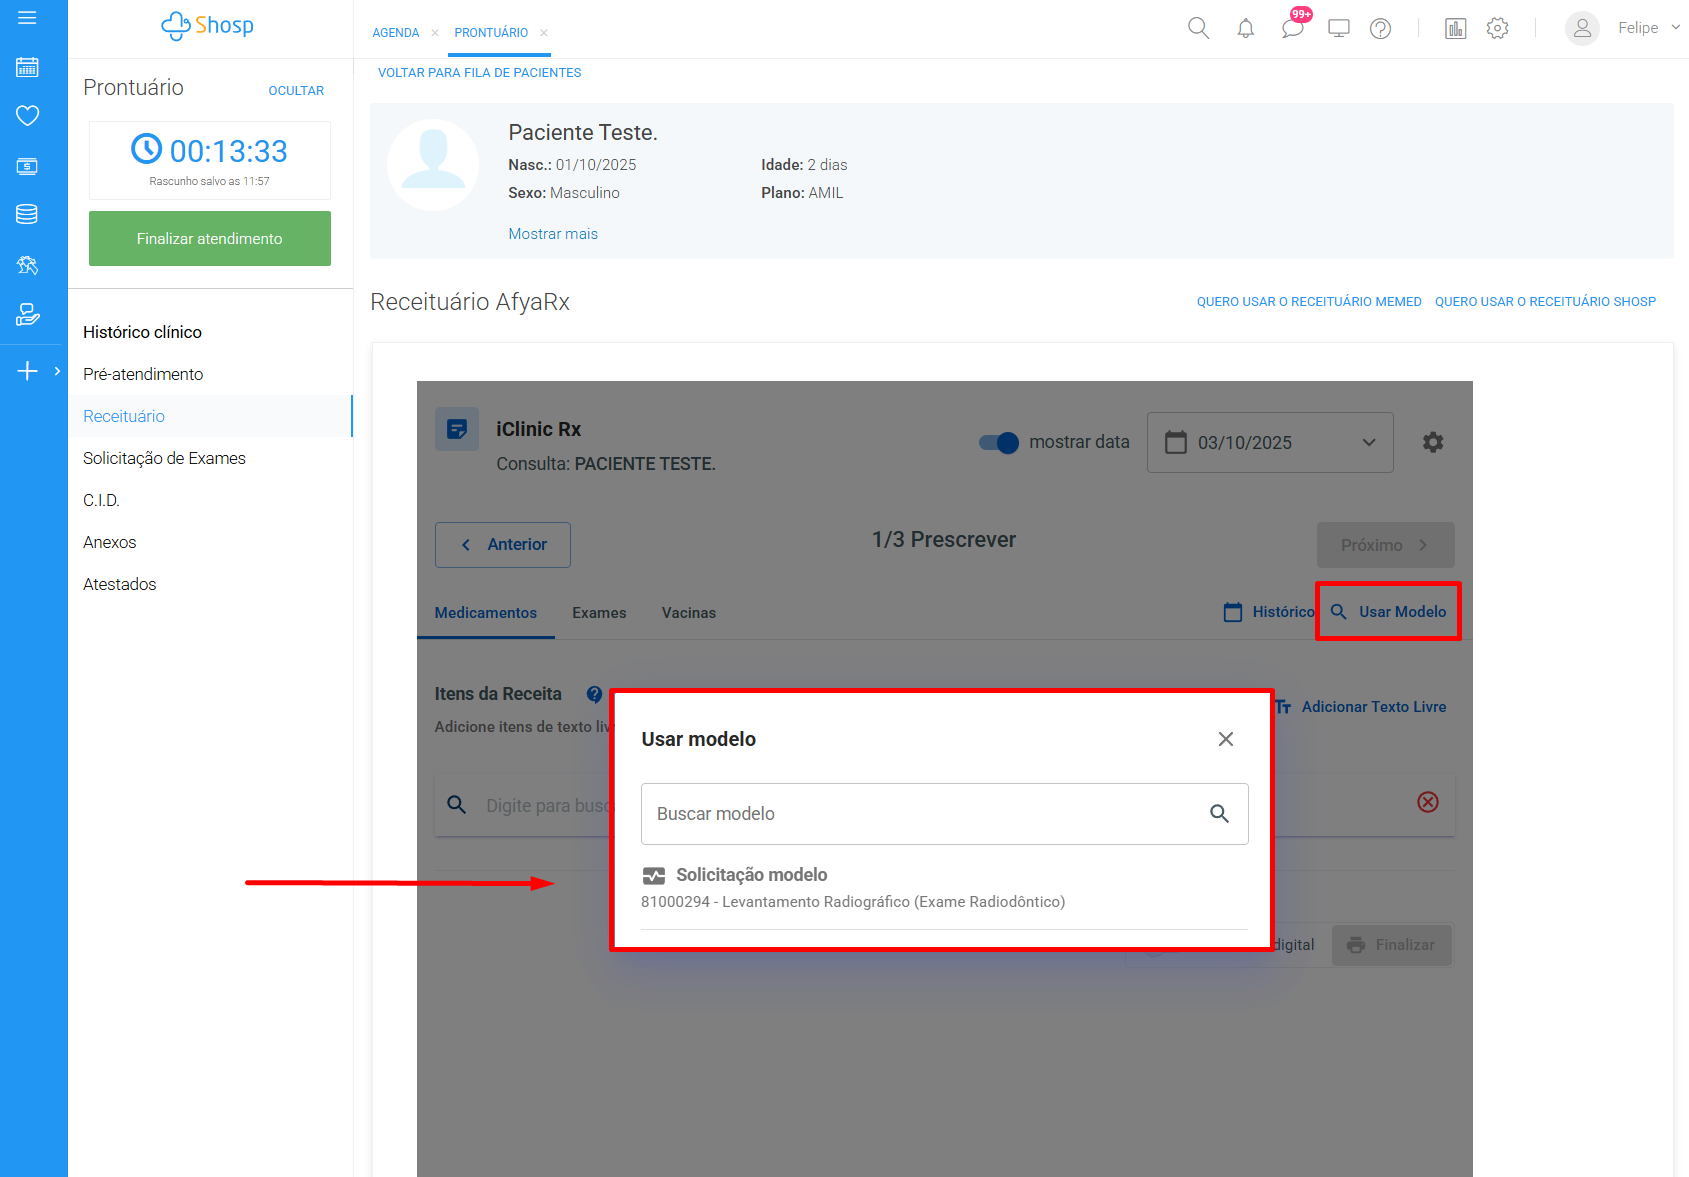Click iClinic Rx settings gear icon
The image size is (1689, 1177).
(x=1432, y=442)
